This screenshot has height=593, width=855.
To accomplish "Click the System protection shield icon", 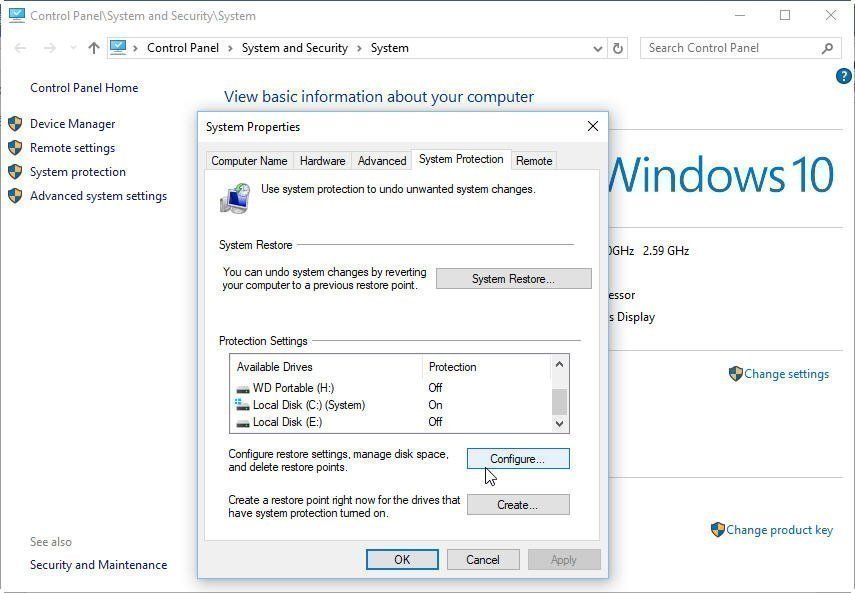I will (x=15, y=172).
